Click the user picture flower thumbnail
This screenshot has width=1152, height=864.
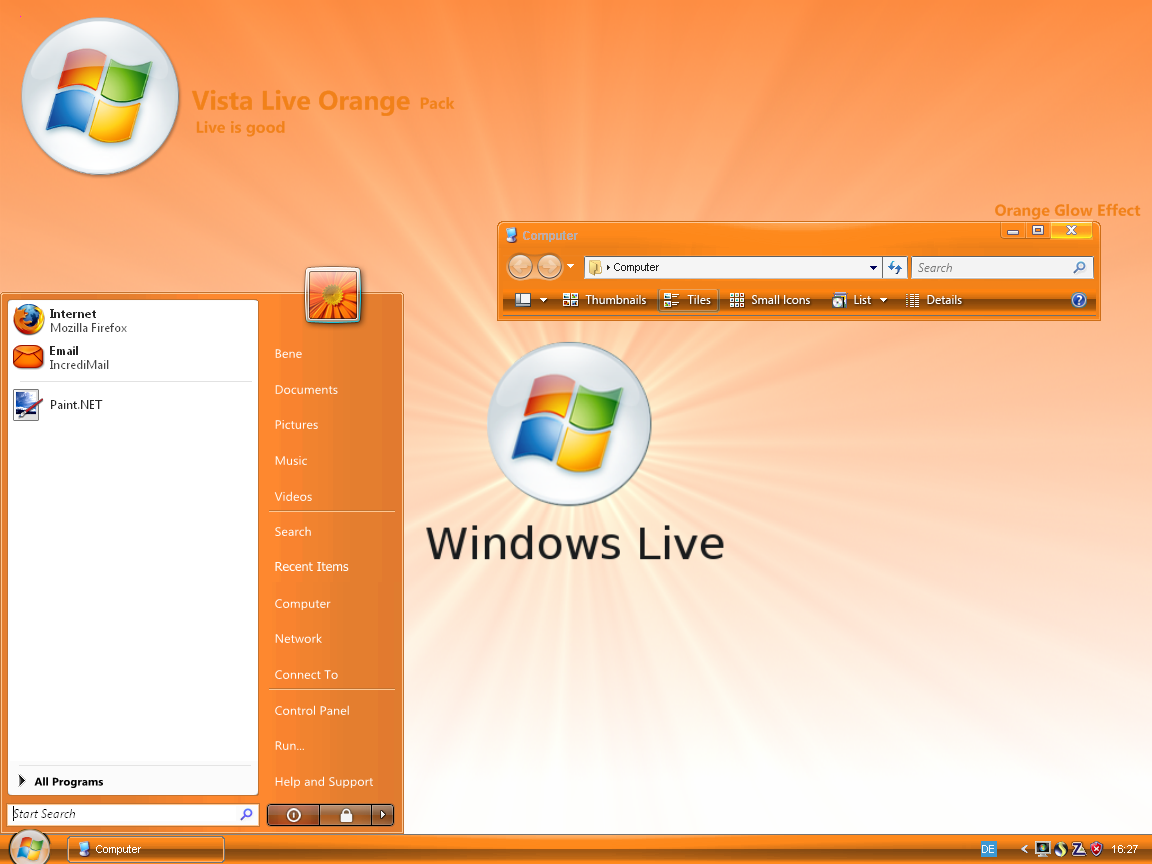(333, 295)
